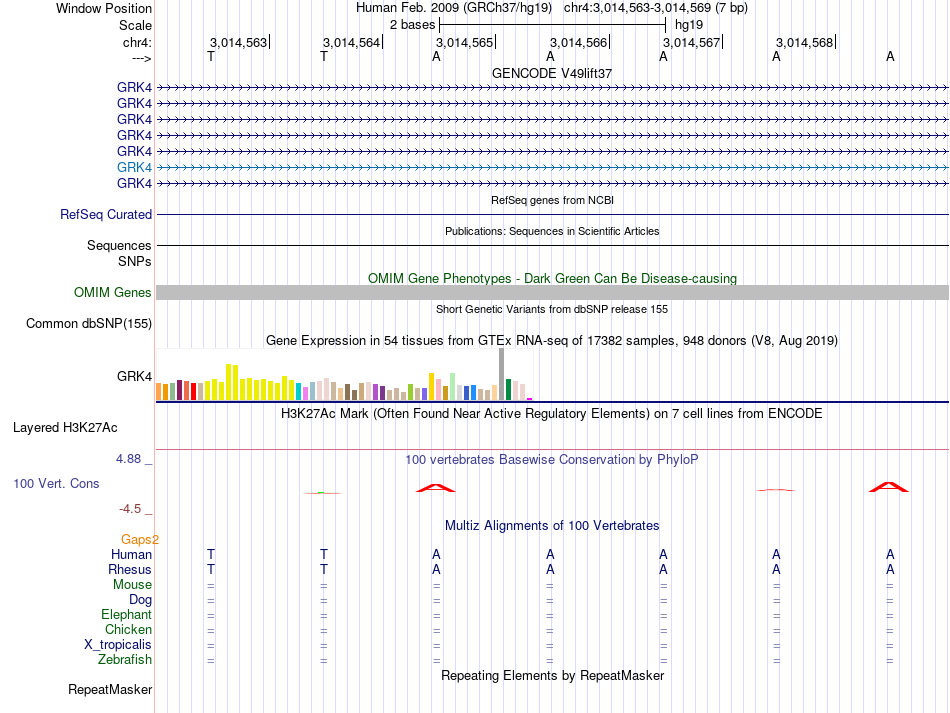The width and height of the screenshot is (950, 713).
Task: Select the Zebrafish alignment row label
Action: (125, 659)
